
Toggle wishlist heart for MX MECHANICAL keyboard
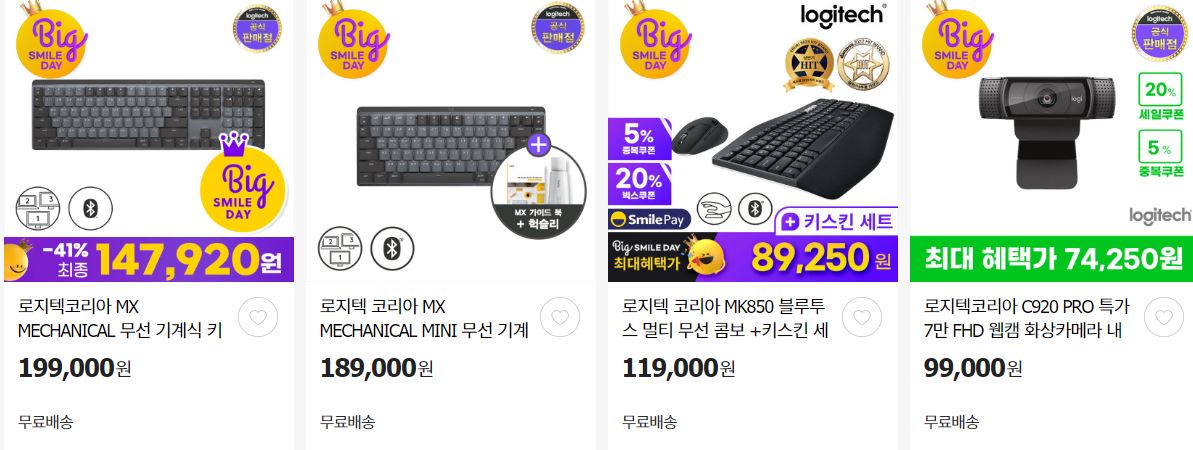[x=258, y=317]
